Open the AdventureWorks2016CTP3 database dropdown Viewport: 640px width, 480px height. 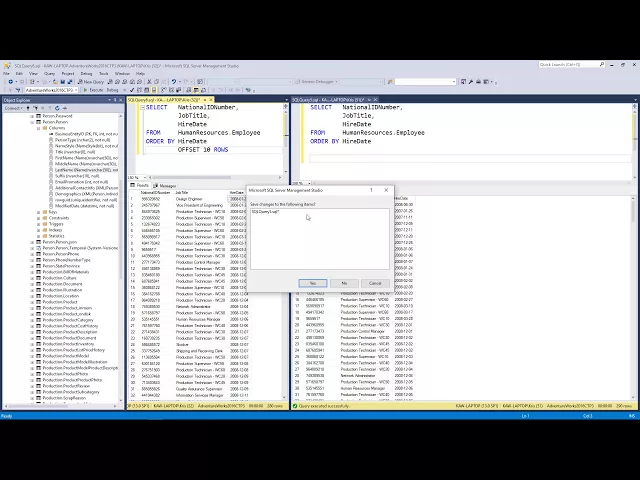[x=76, y=90]
